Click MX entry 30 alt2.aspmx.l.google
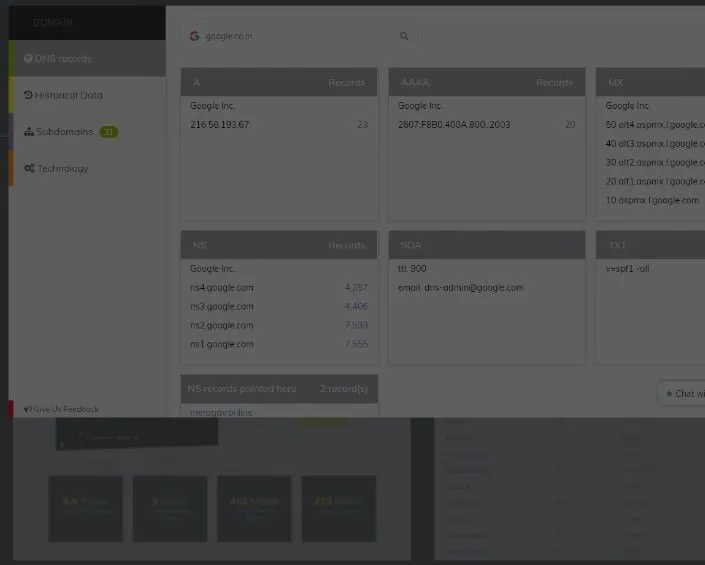The height and width of the screenshot is (565, 705). click(x=655, y=162)
